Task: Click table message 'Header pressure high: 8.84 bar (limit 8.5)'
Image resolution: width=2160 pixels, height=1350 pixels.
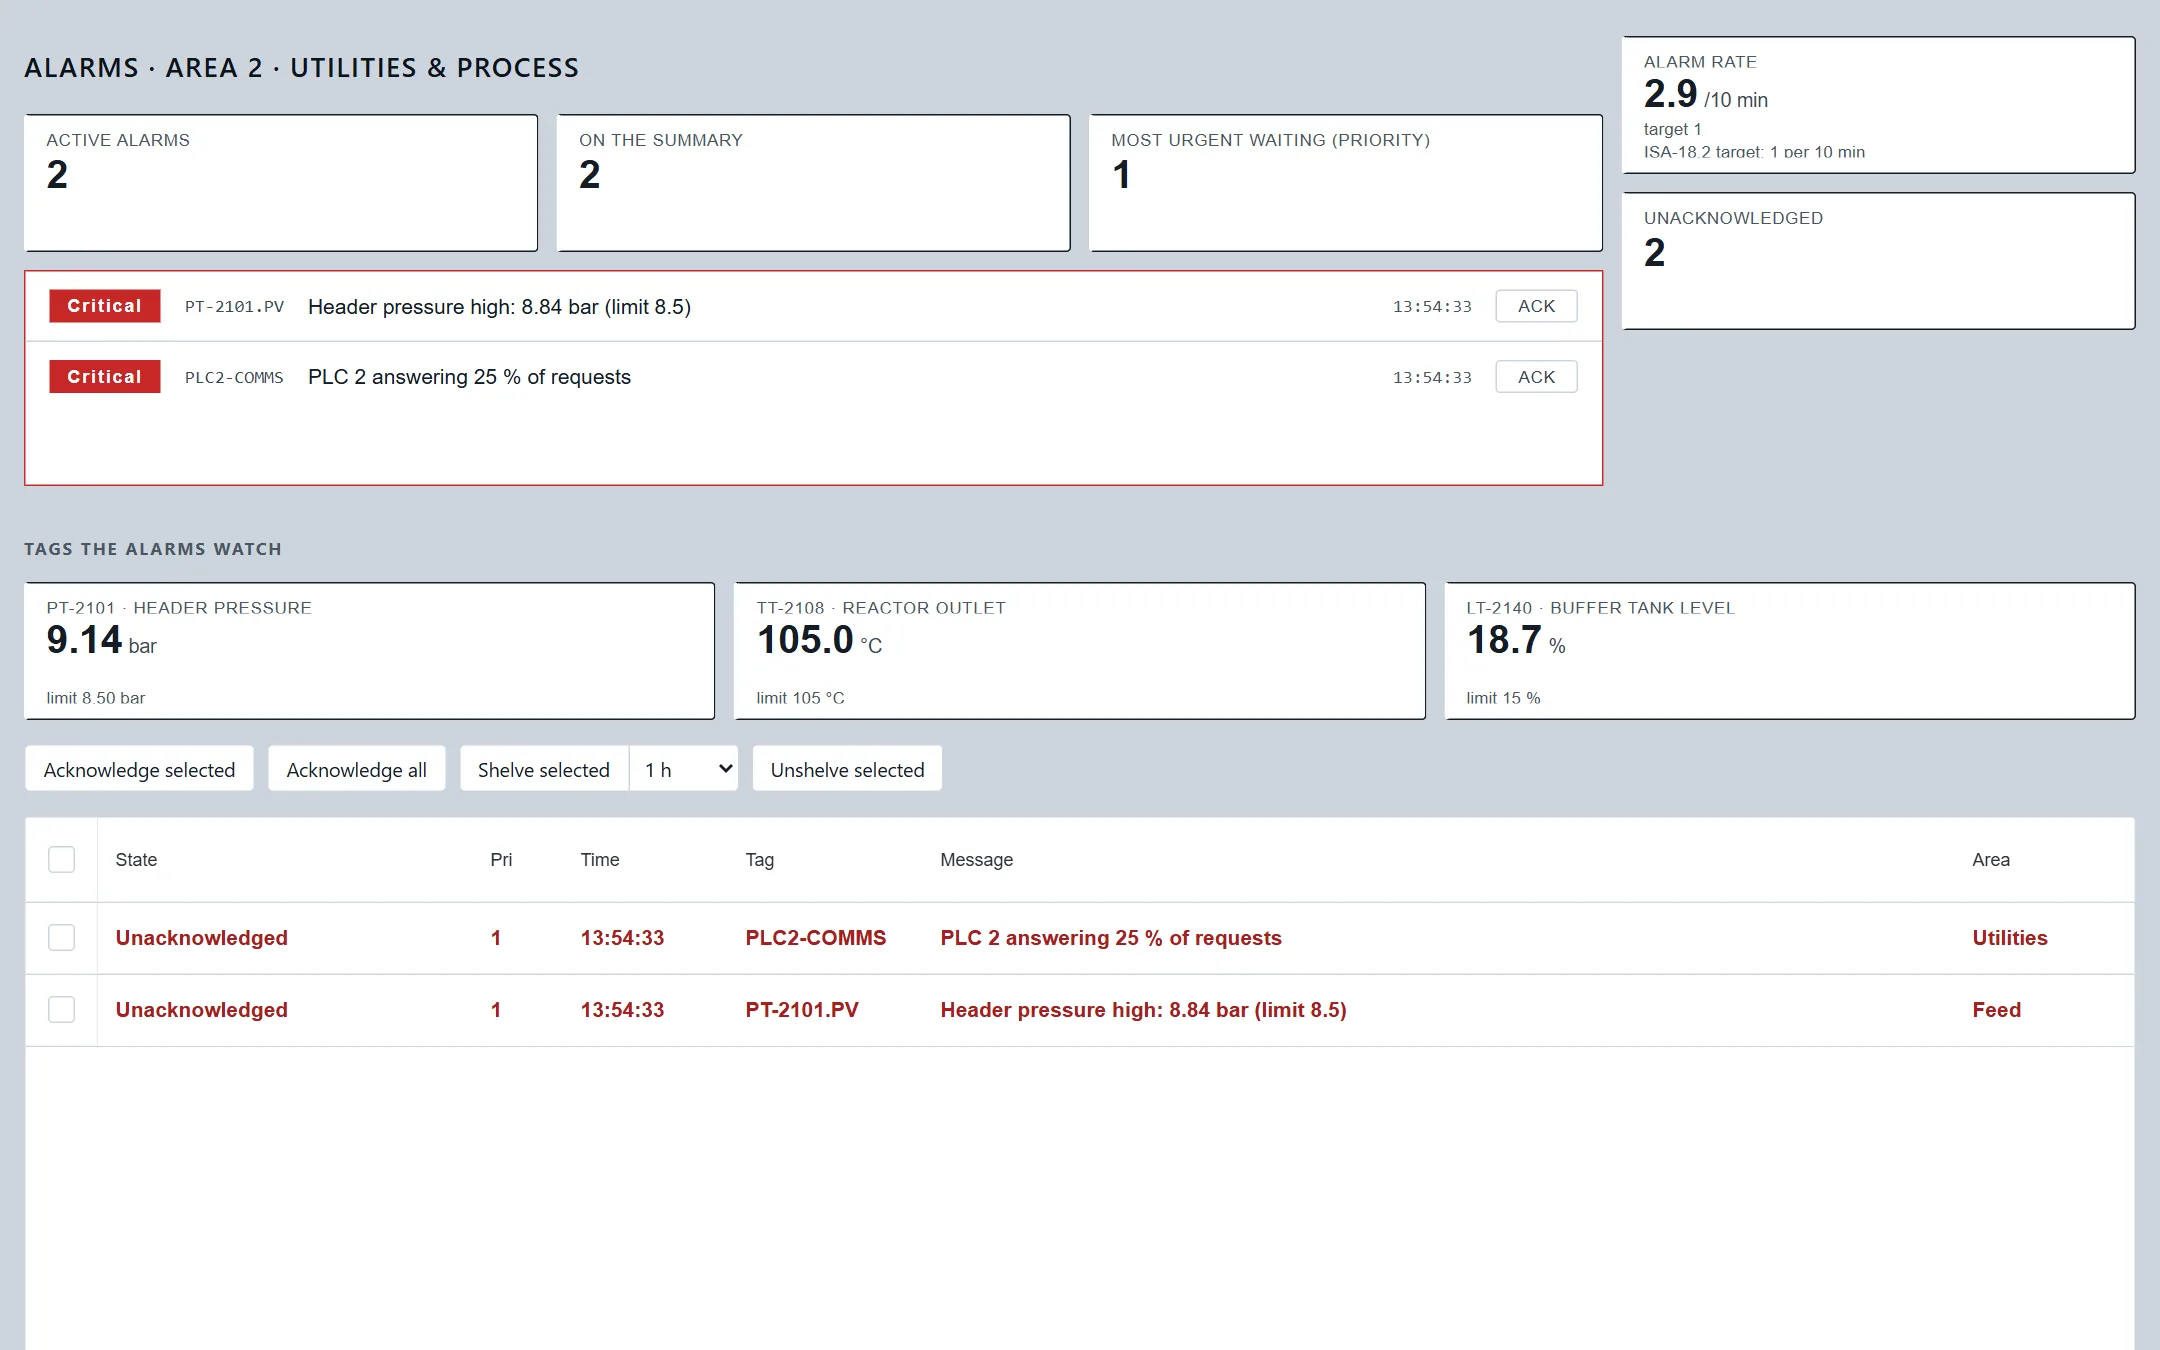Action: coord(1143,1010)
